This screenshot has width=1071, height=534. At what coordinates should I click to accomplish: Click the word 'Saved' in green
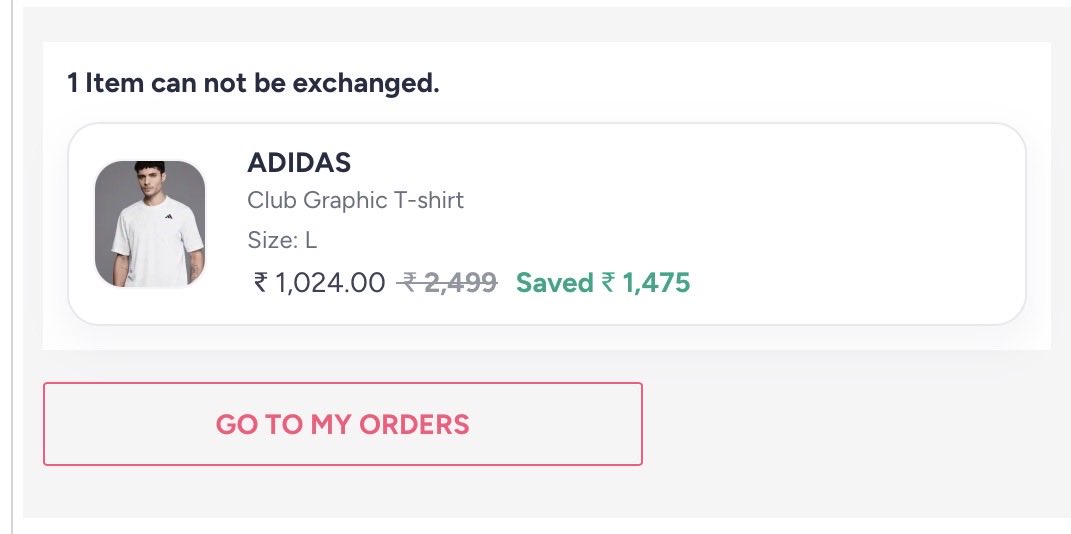pyautogui.click(x=554, y=283)
